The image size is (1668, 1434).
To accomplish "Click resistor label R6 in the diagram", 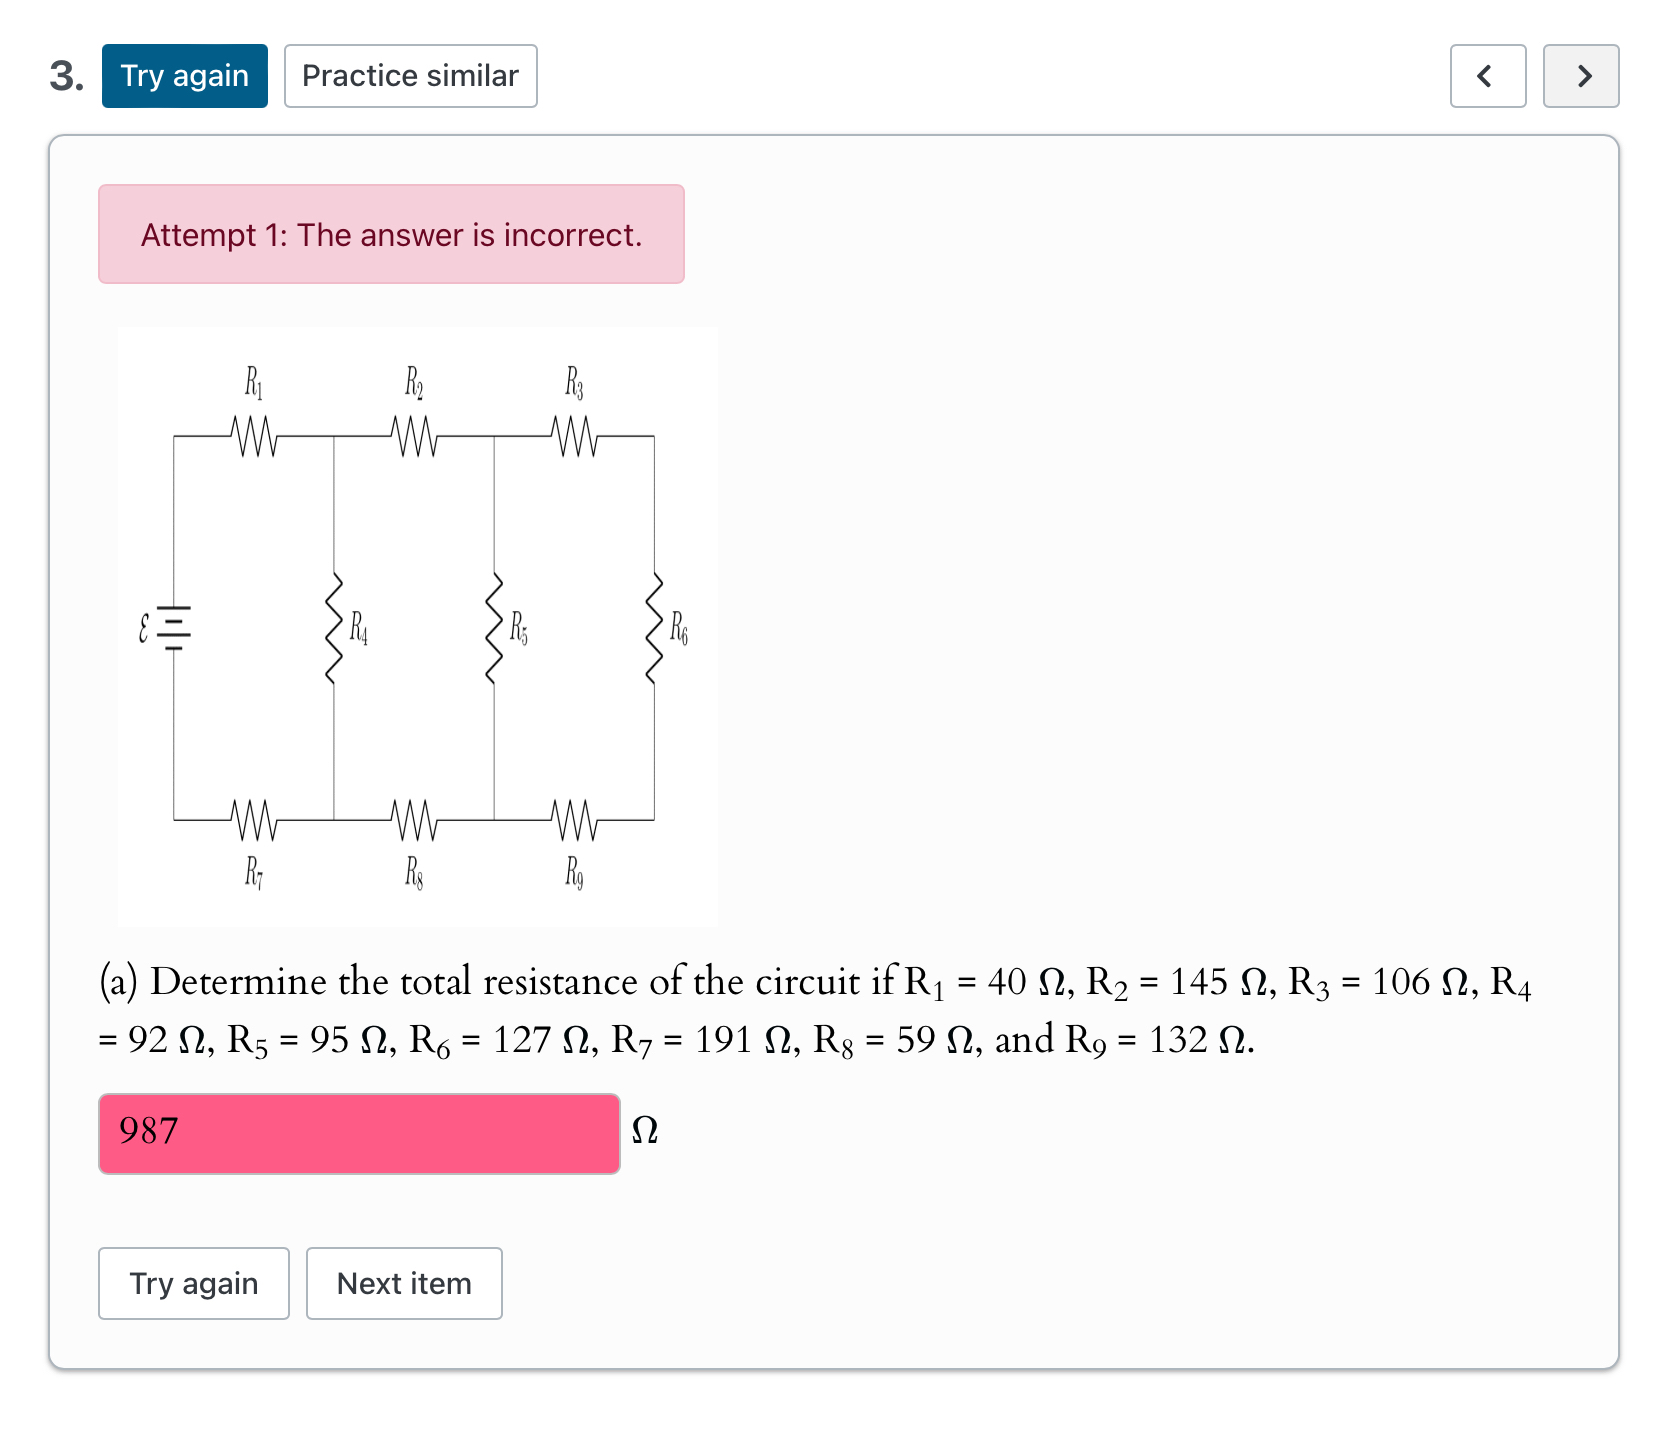I will pyautogui.click(x=680, y=630).
